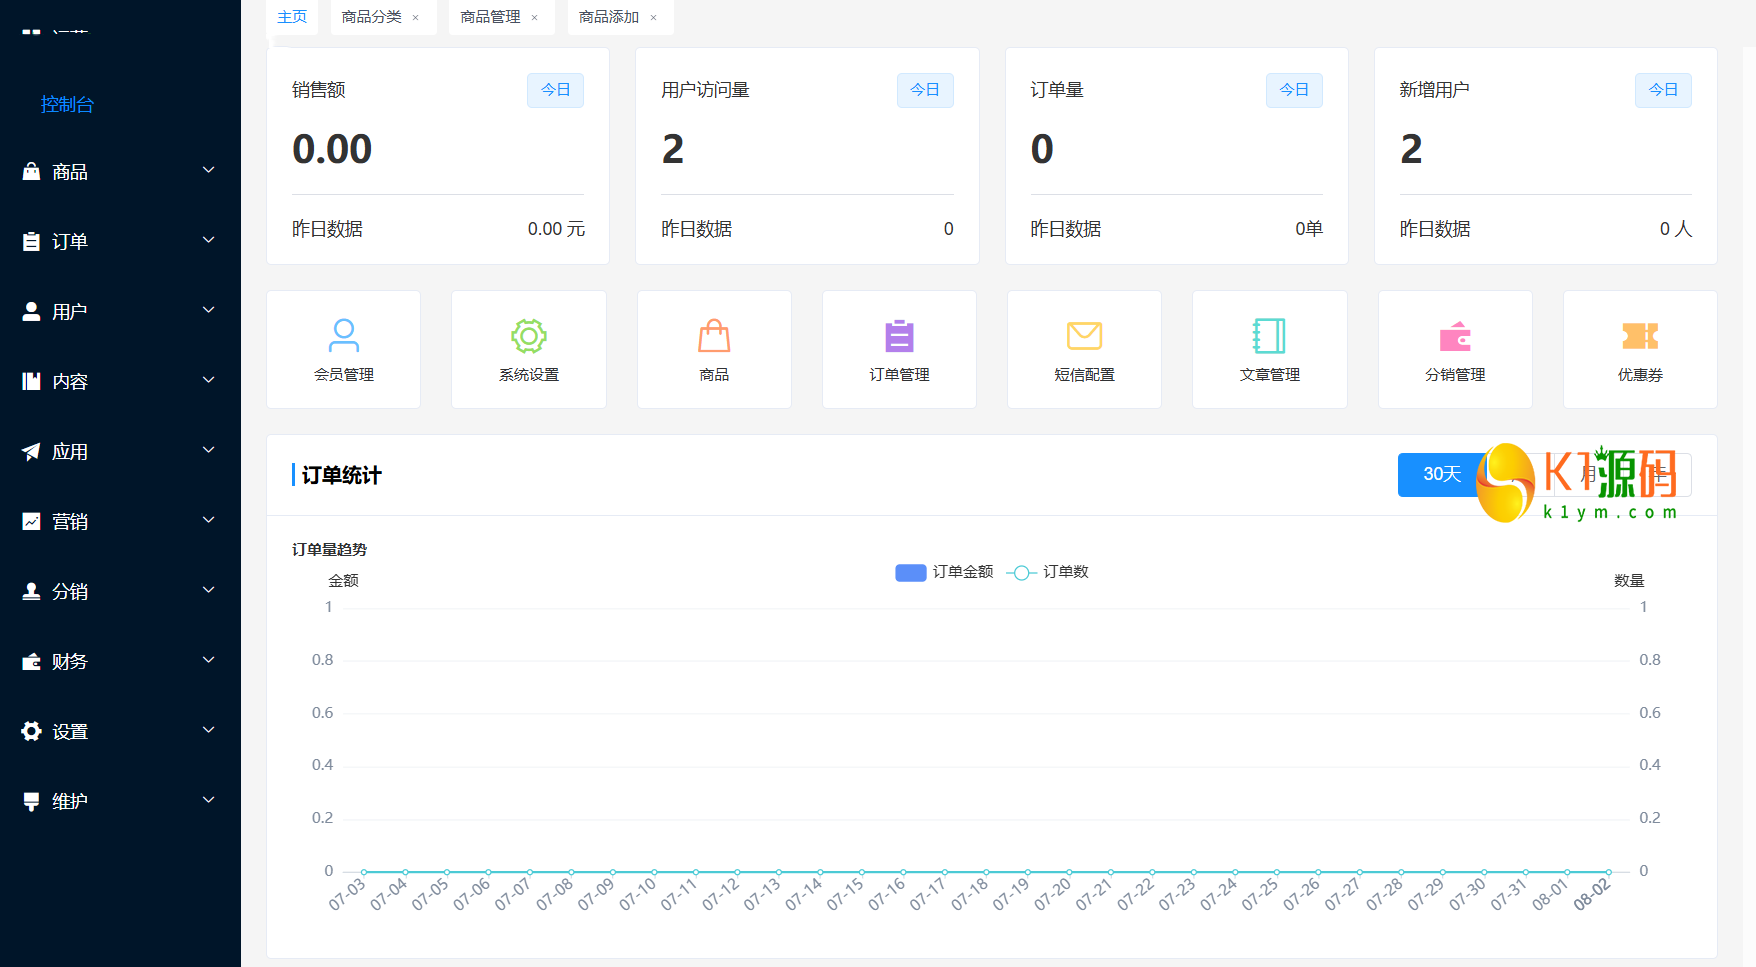The image size is (1756, 967).
Task: Click the 今日 badge on 销售额 card
Action: point(556,90)
